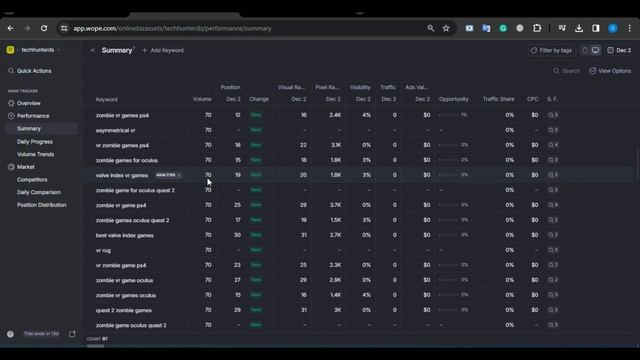This screenshot has height=360, width=640.
Task: Sort by the Opportunity column header
Action: click(453, 99)
